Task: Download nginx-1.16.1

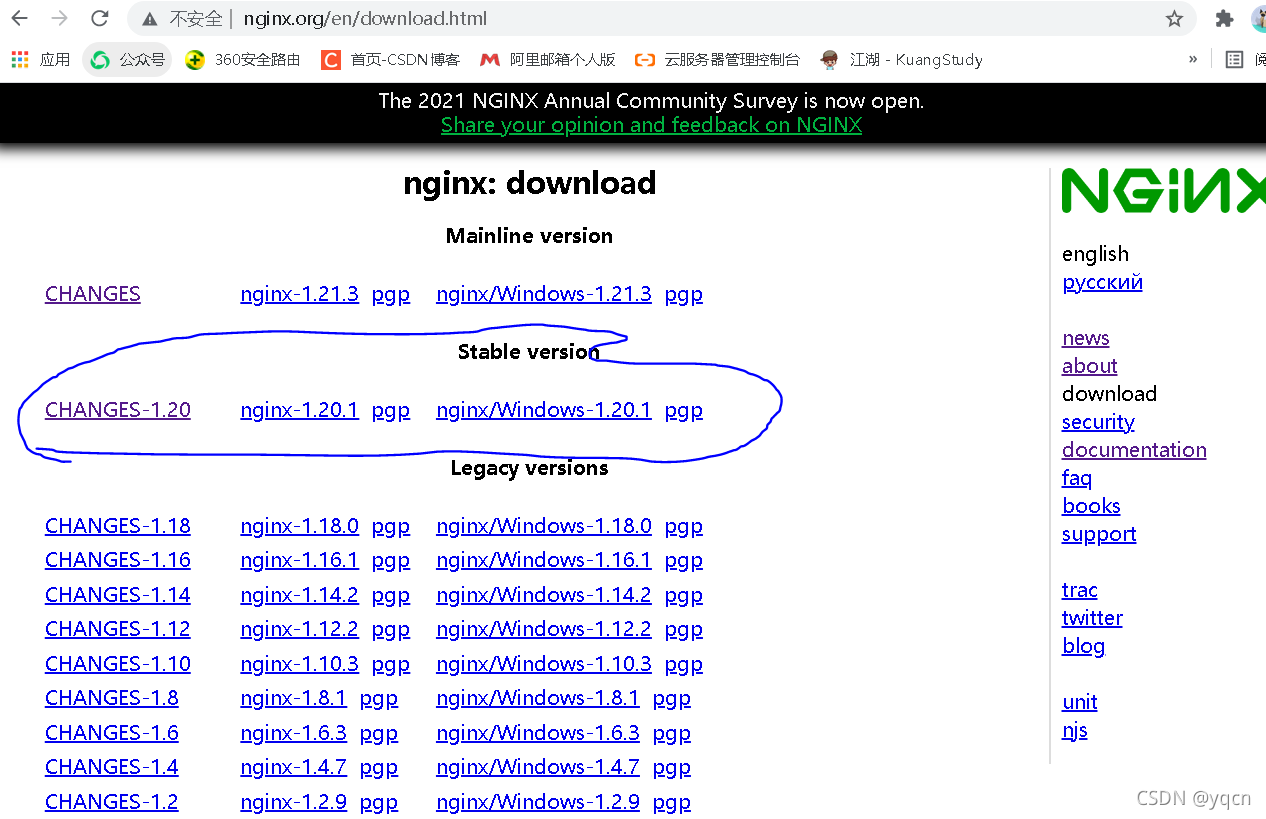Action: click(299, 560)
